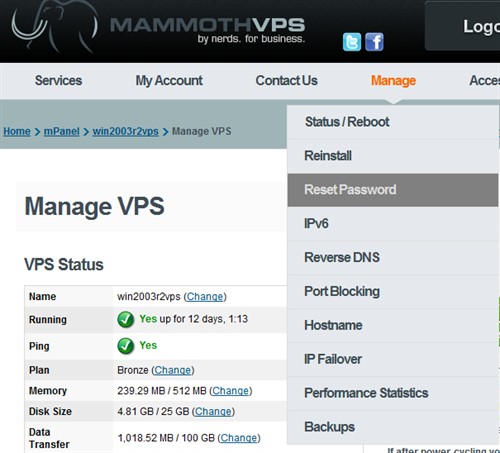Open Backups from the dropdown
Viewport: 500px width, 453px height.
393,427
